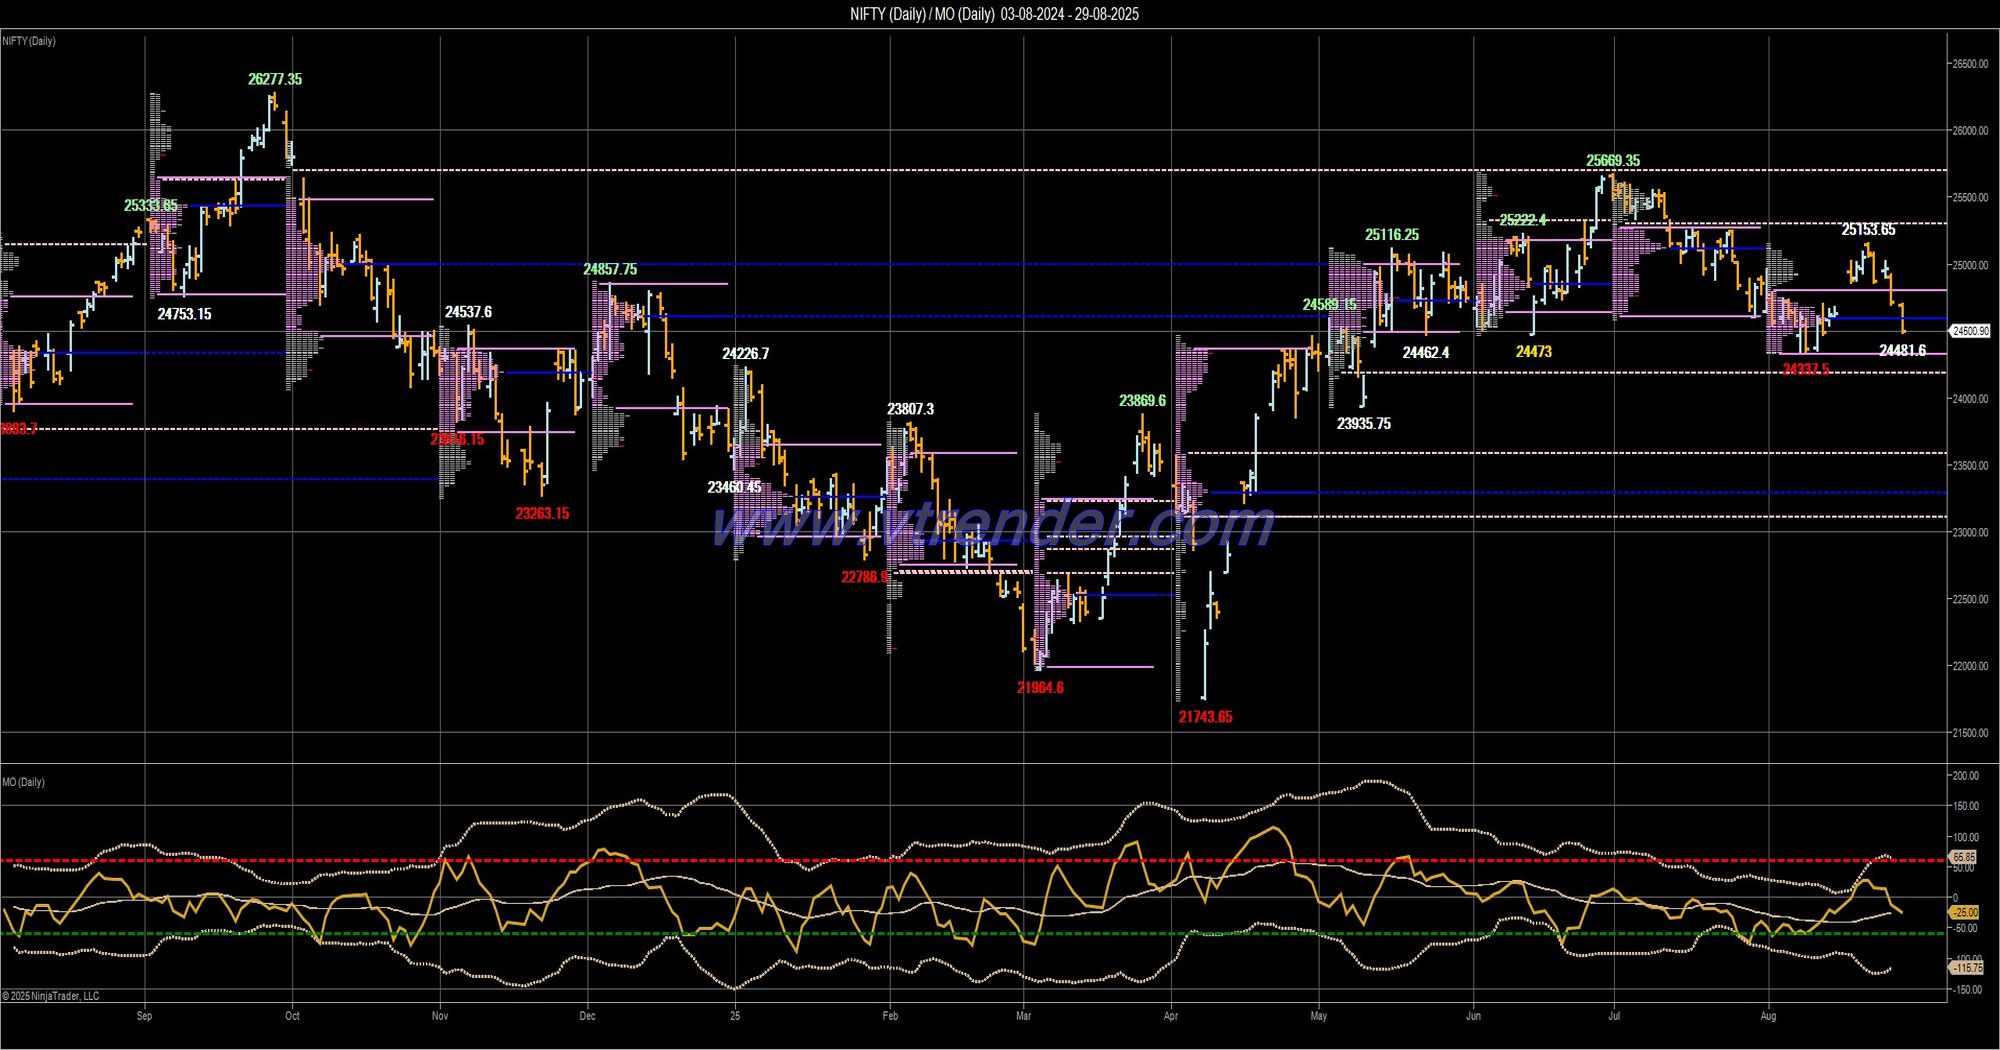Select the Sep label on time axis

144,1016
